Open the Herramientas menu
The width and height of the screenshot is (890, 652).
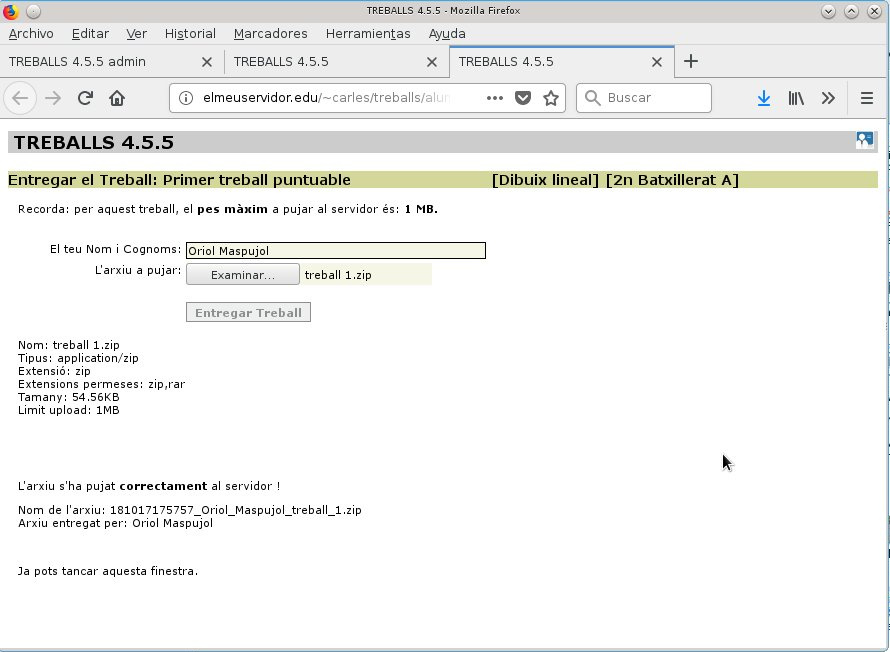click(368, 33)
